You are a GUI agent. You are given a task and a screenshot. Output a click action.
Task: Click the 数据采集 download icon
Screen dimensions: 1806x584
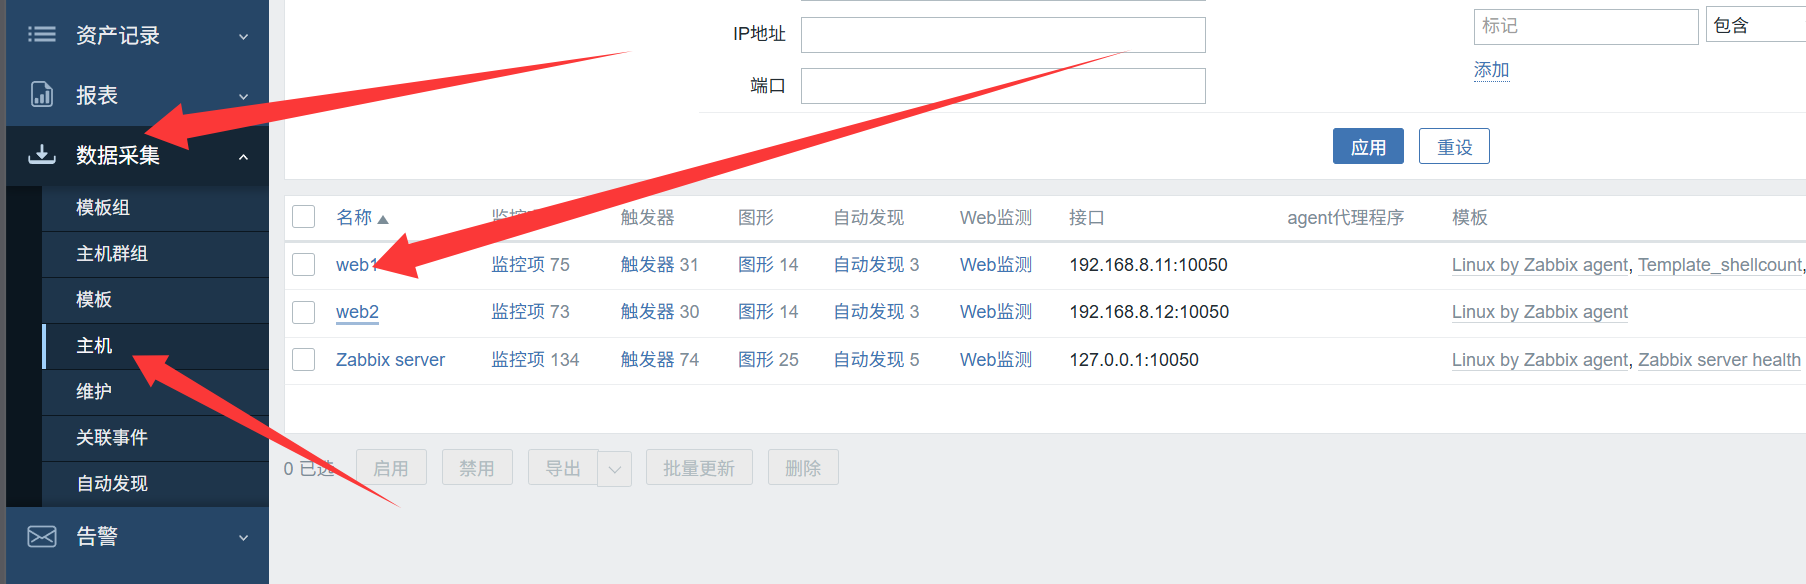tap(42, 154)
